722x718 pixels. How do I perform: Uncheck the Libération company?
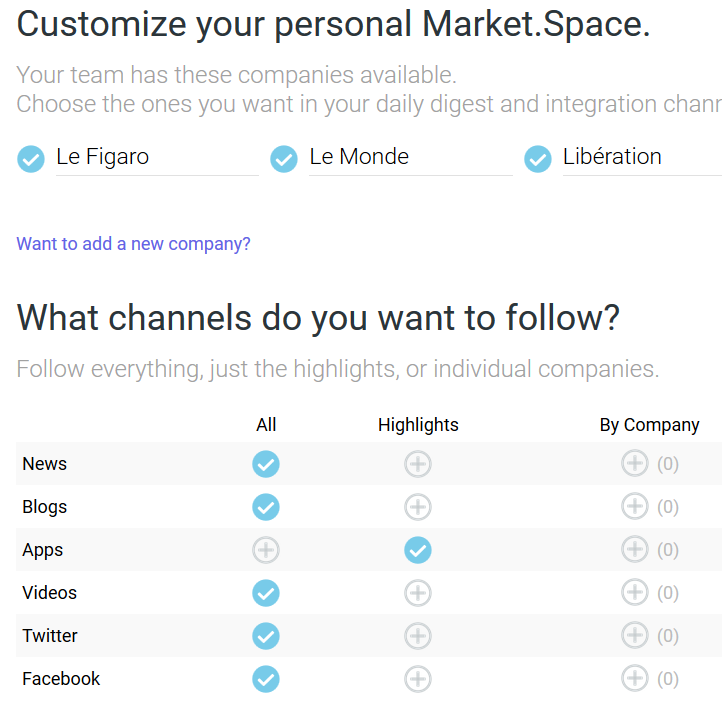tap(537, 159)
